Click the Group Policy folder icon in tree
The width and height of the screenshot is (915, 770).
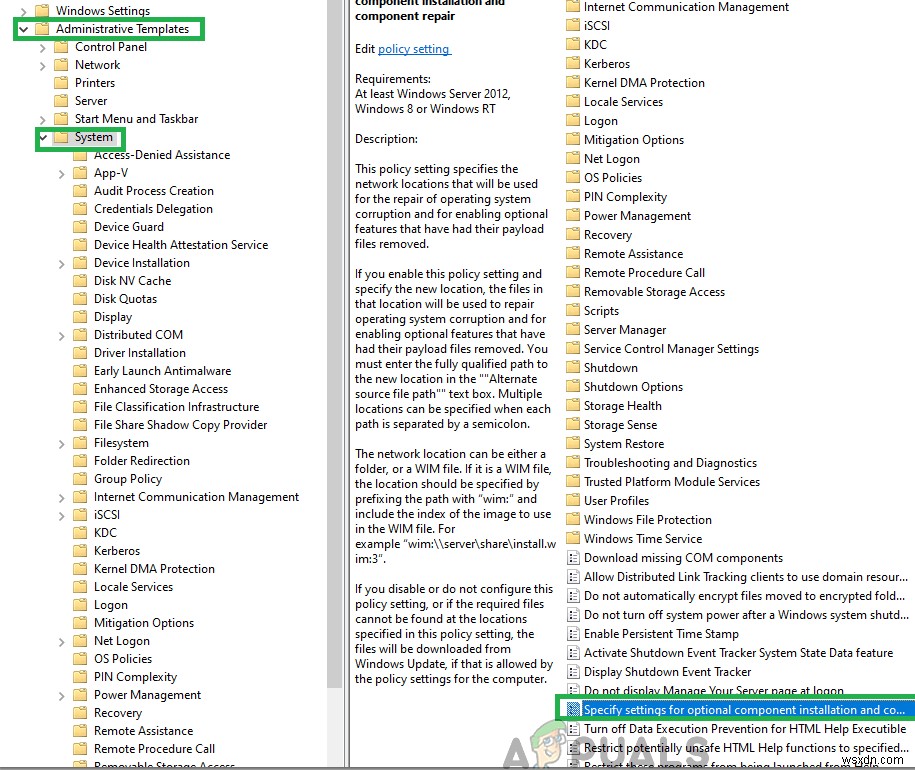80,479
